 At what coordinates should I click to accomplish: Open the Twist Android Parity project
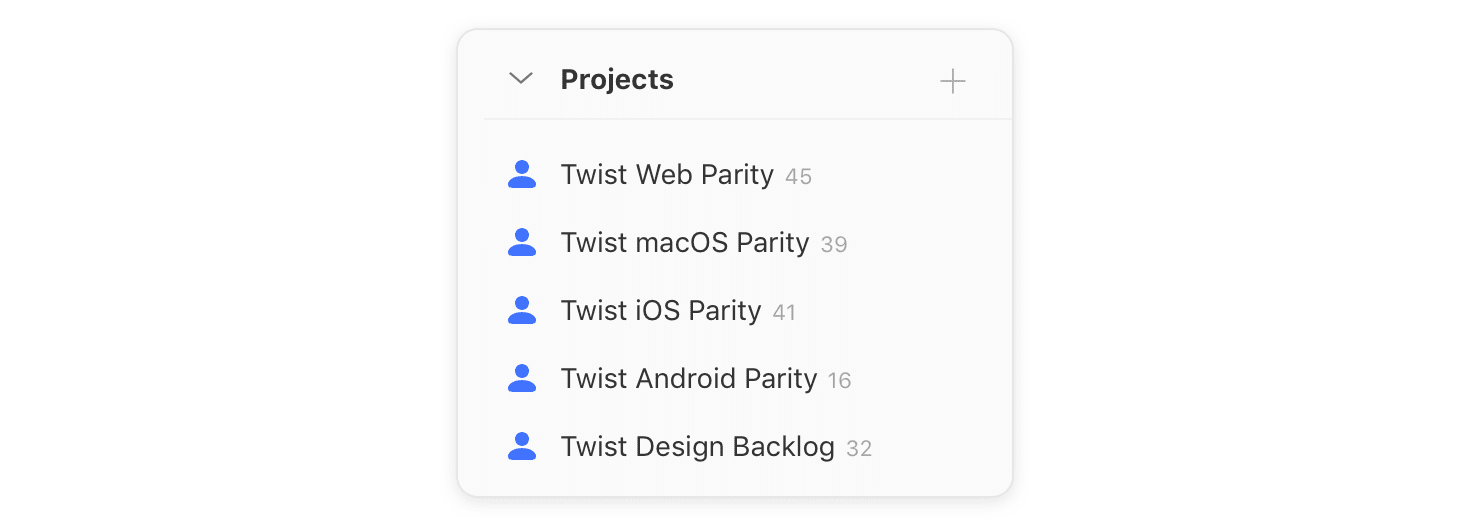[689, 379]
